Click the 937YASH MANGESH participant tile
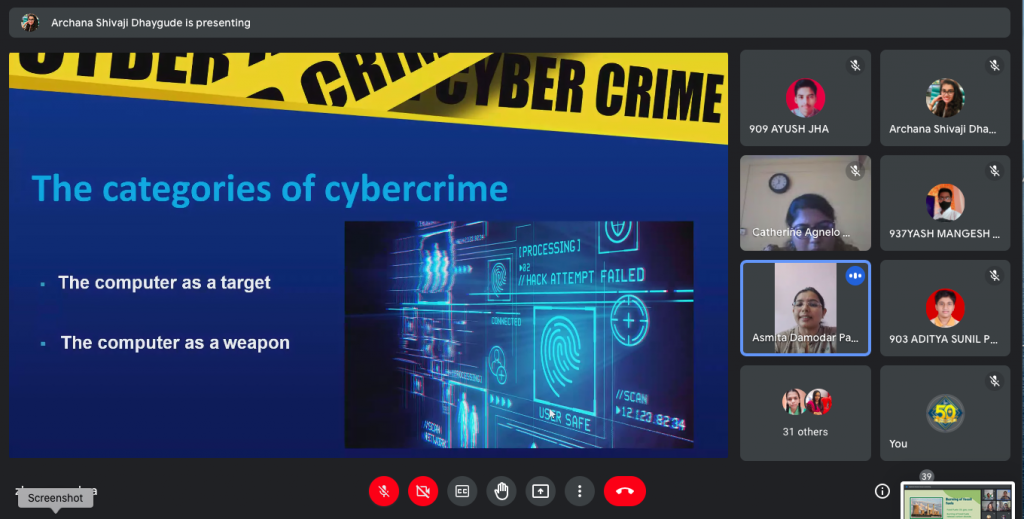Screen dimensions: 1024x519 click(x=945, y=203)
